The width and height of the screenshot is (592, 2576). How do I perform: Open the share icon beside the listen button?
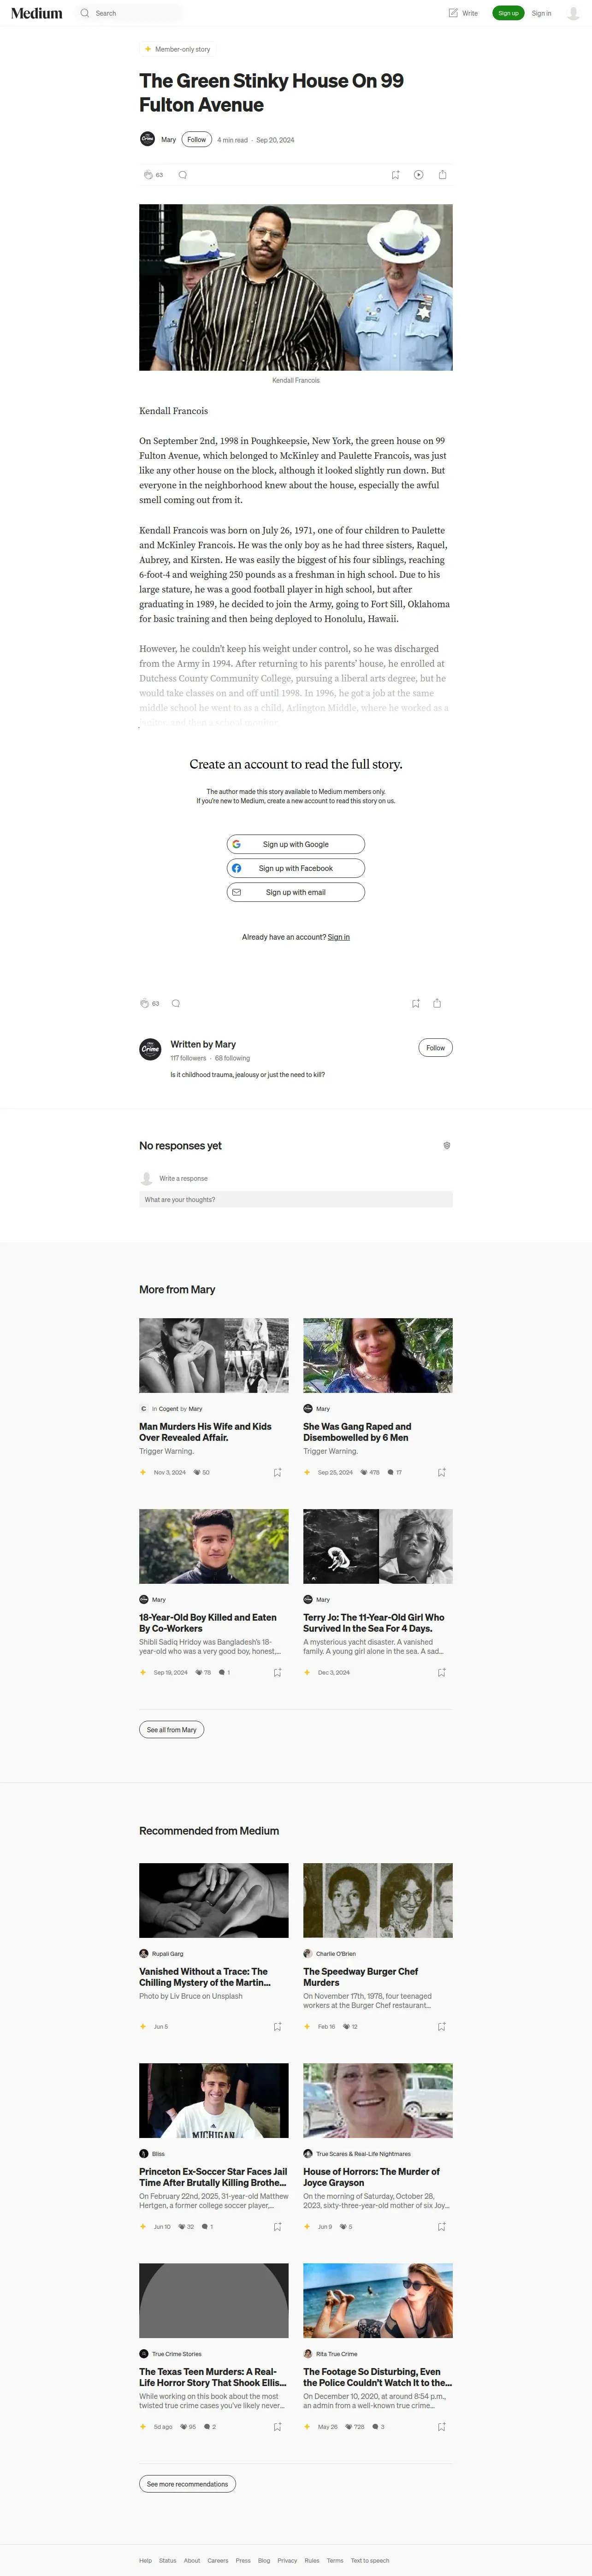tap(442, 175)
